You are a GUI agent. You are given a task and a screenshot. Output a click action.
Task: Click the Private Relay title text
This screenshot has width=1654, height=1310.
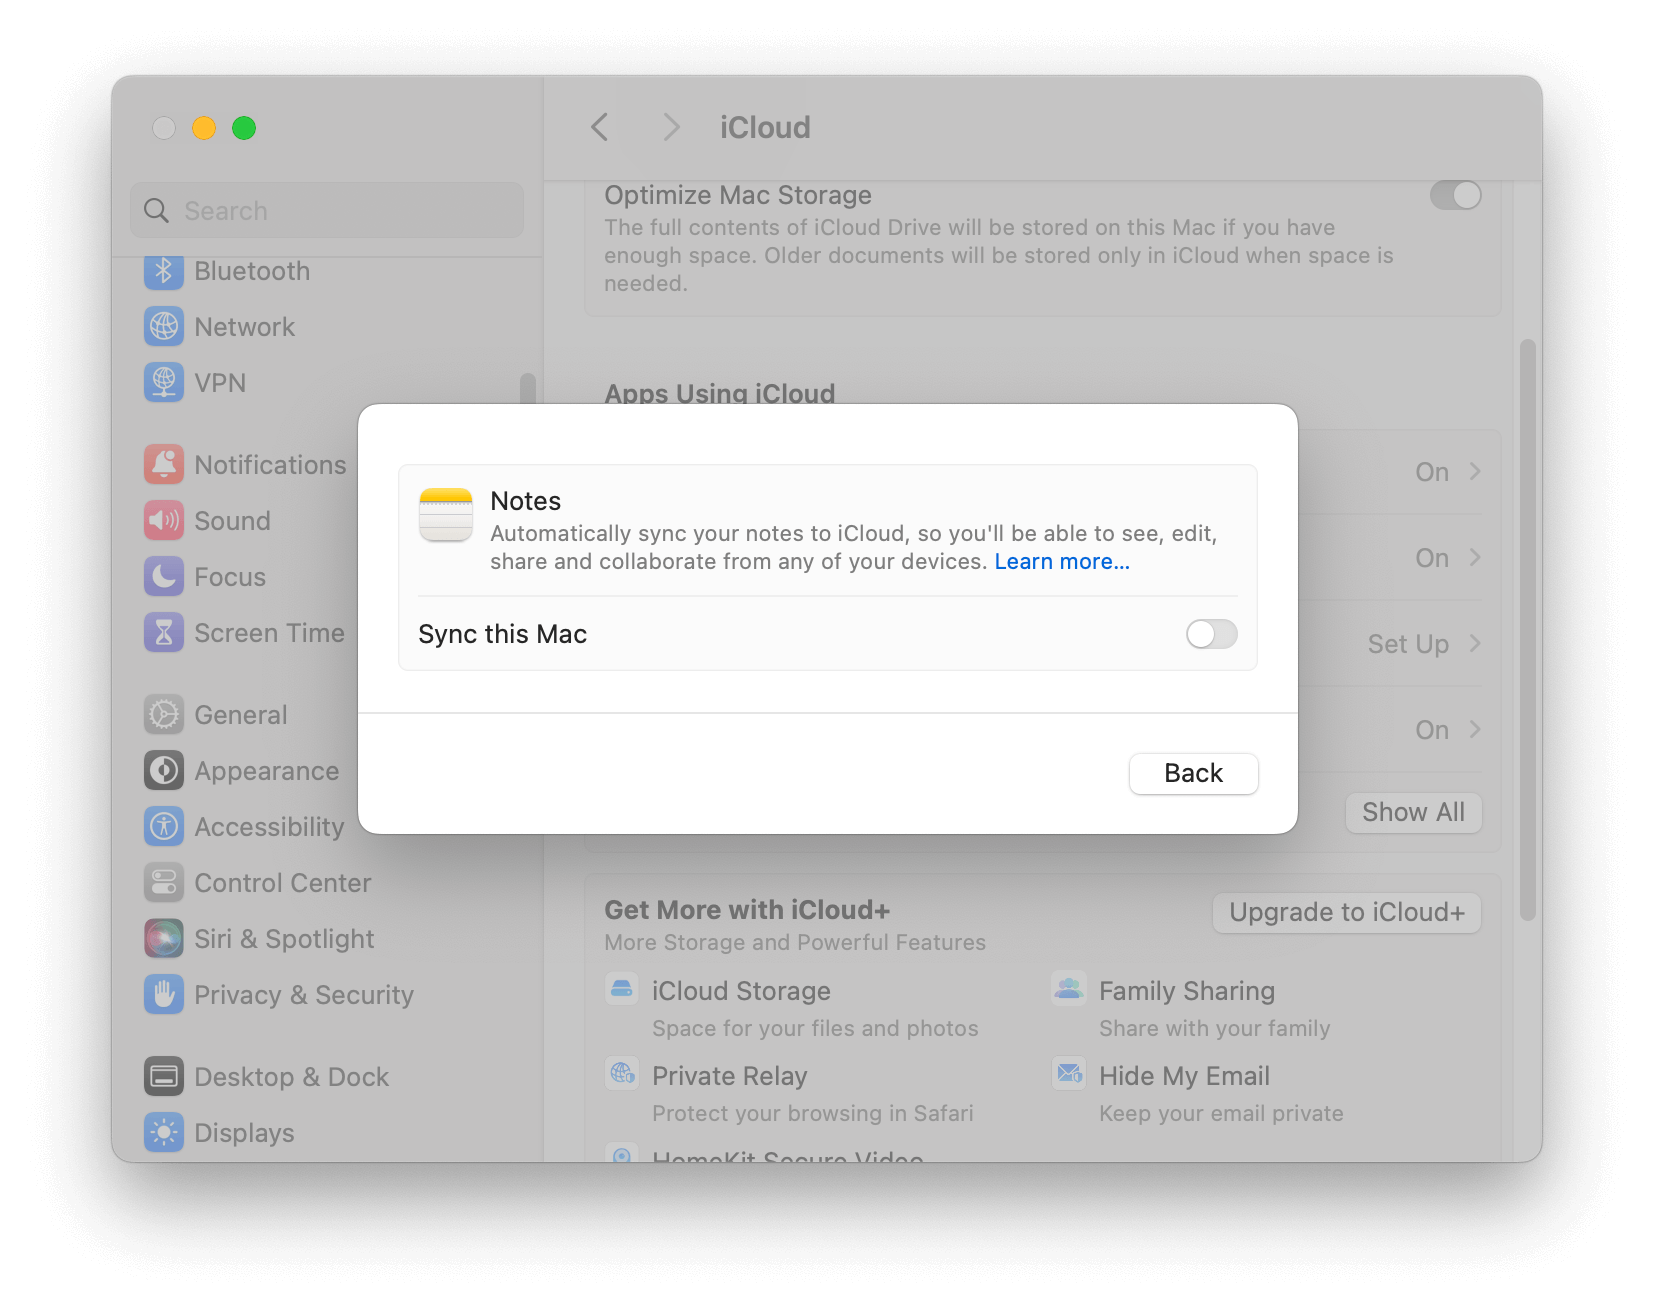pos(730,1076)
